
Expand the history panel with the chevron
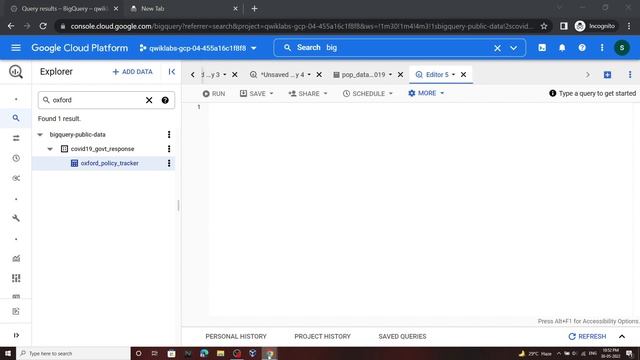[x=622, y=337]
